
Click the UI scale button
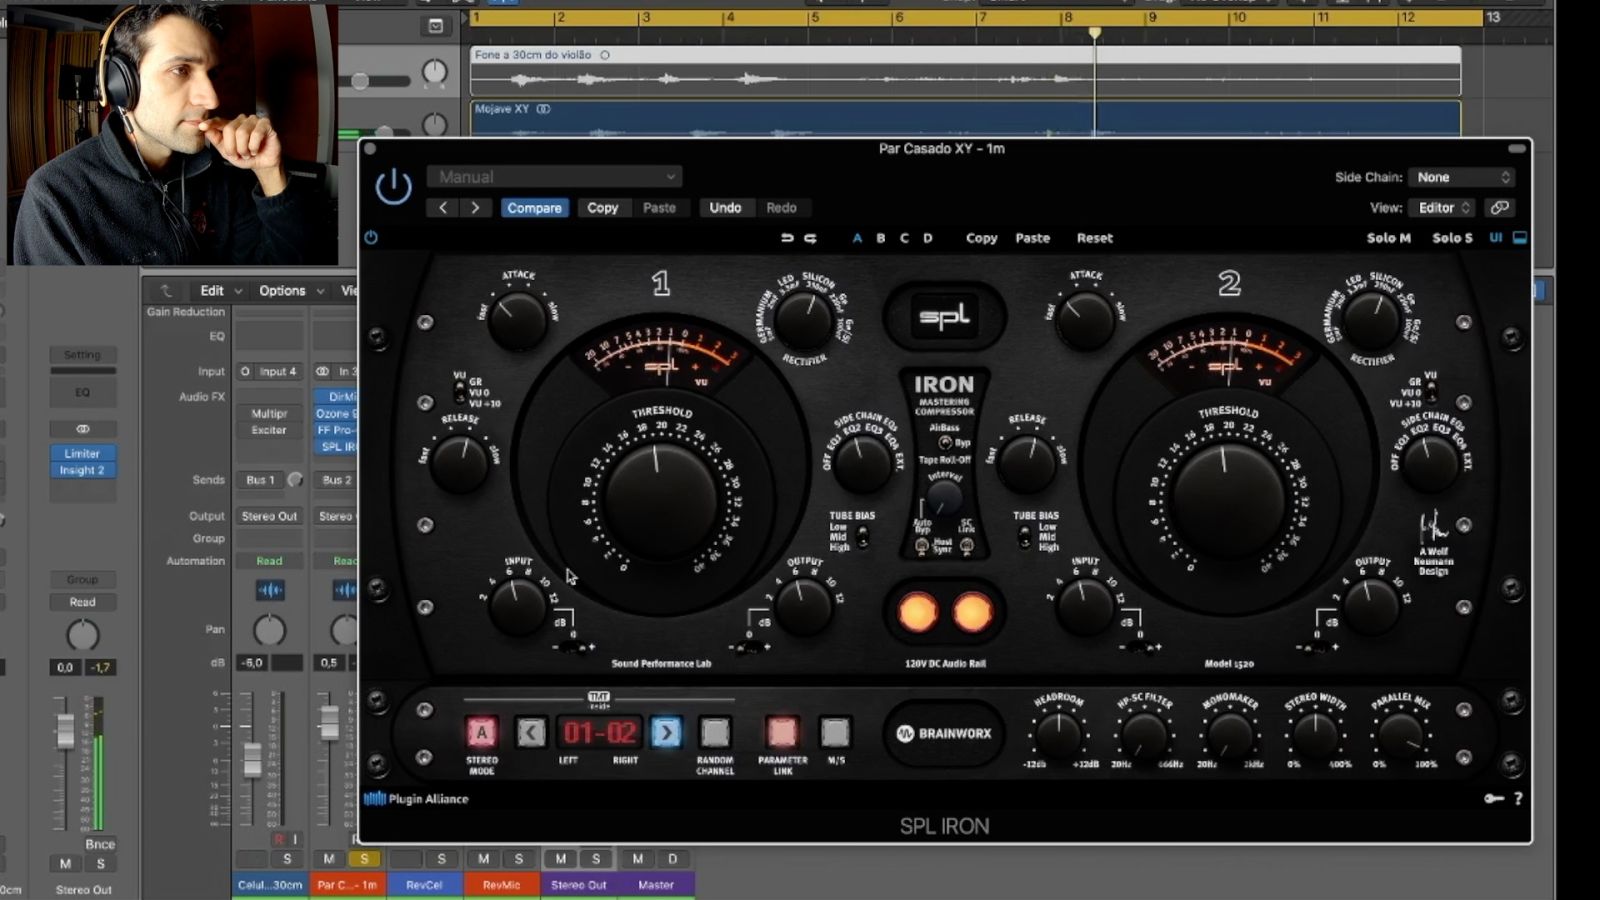click(1496, 238)
